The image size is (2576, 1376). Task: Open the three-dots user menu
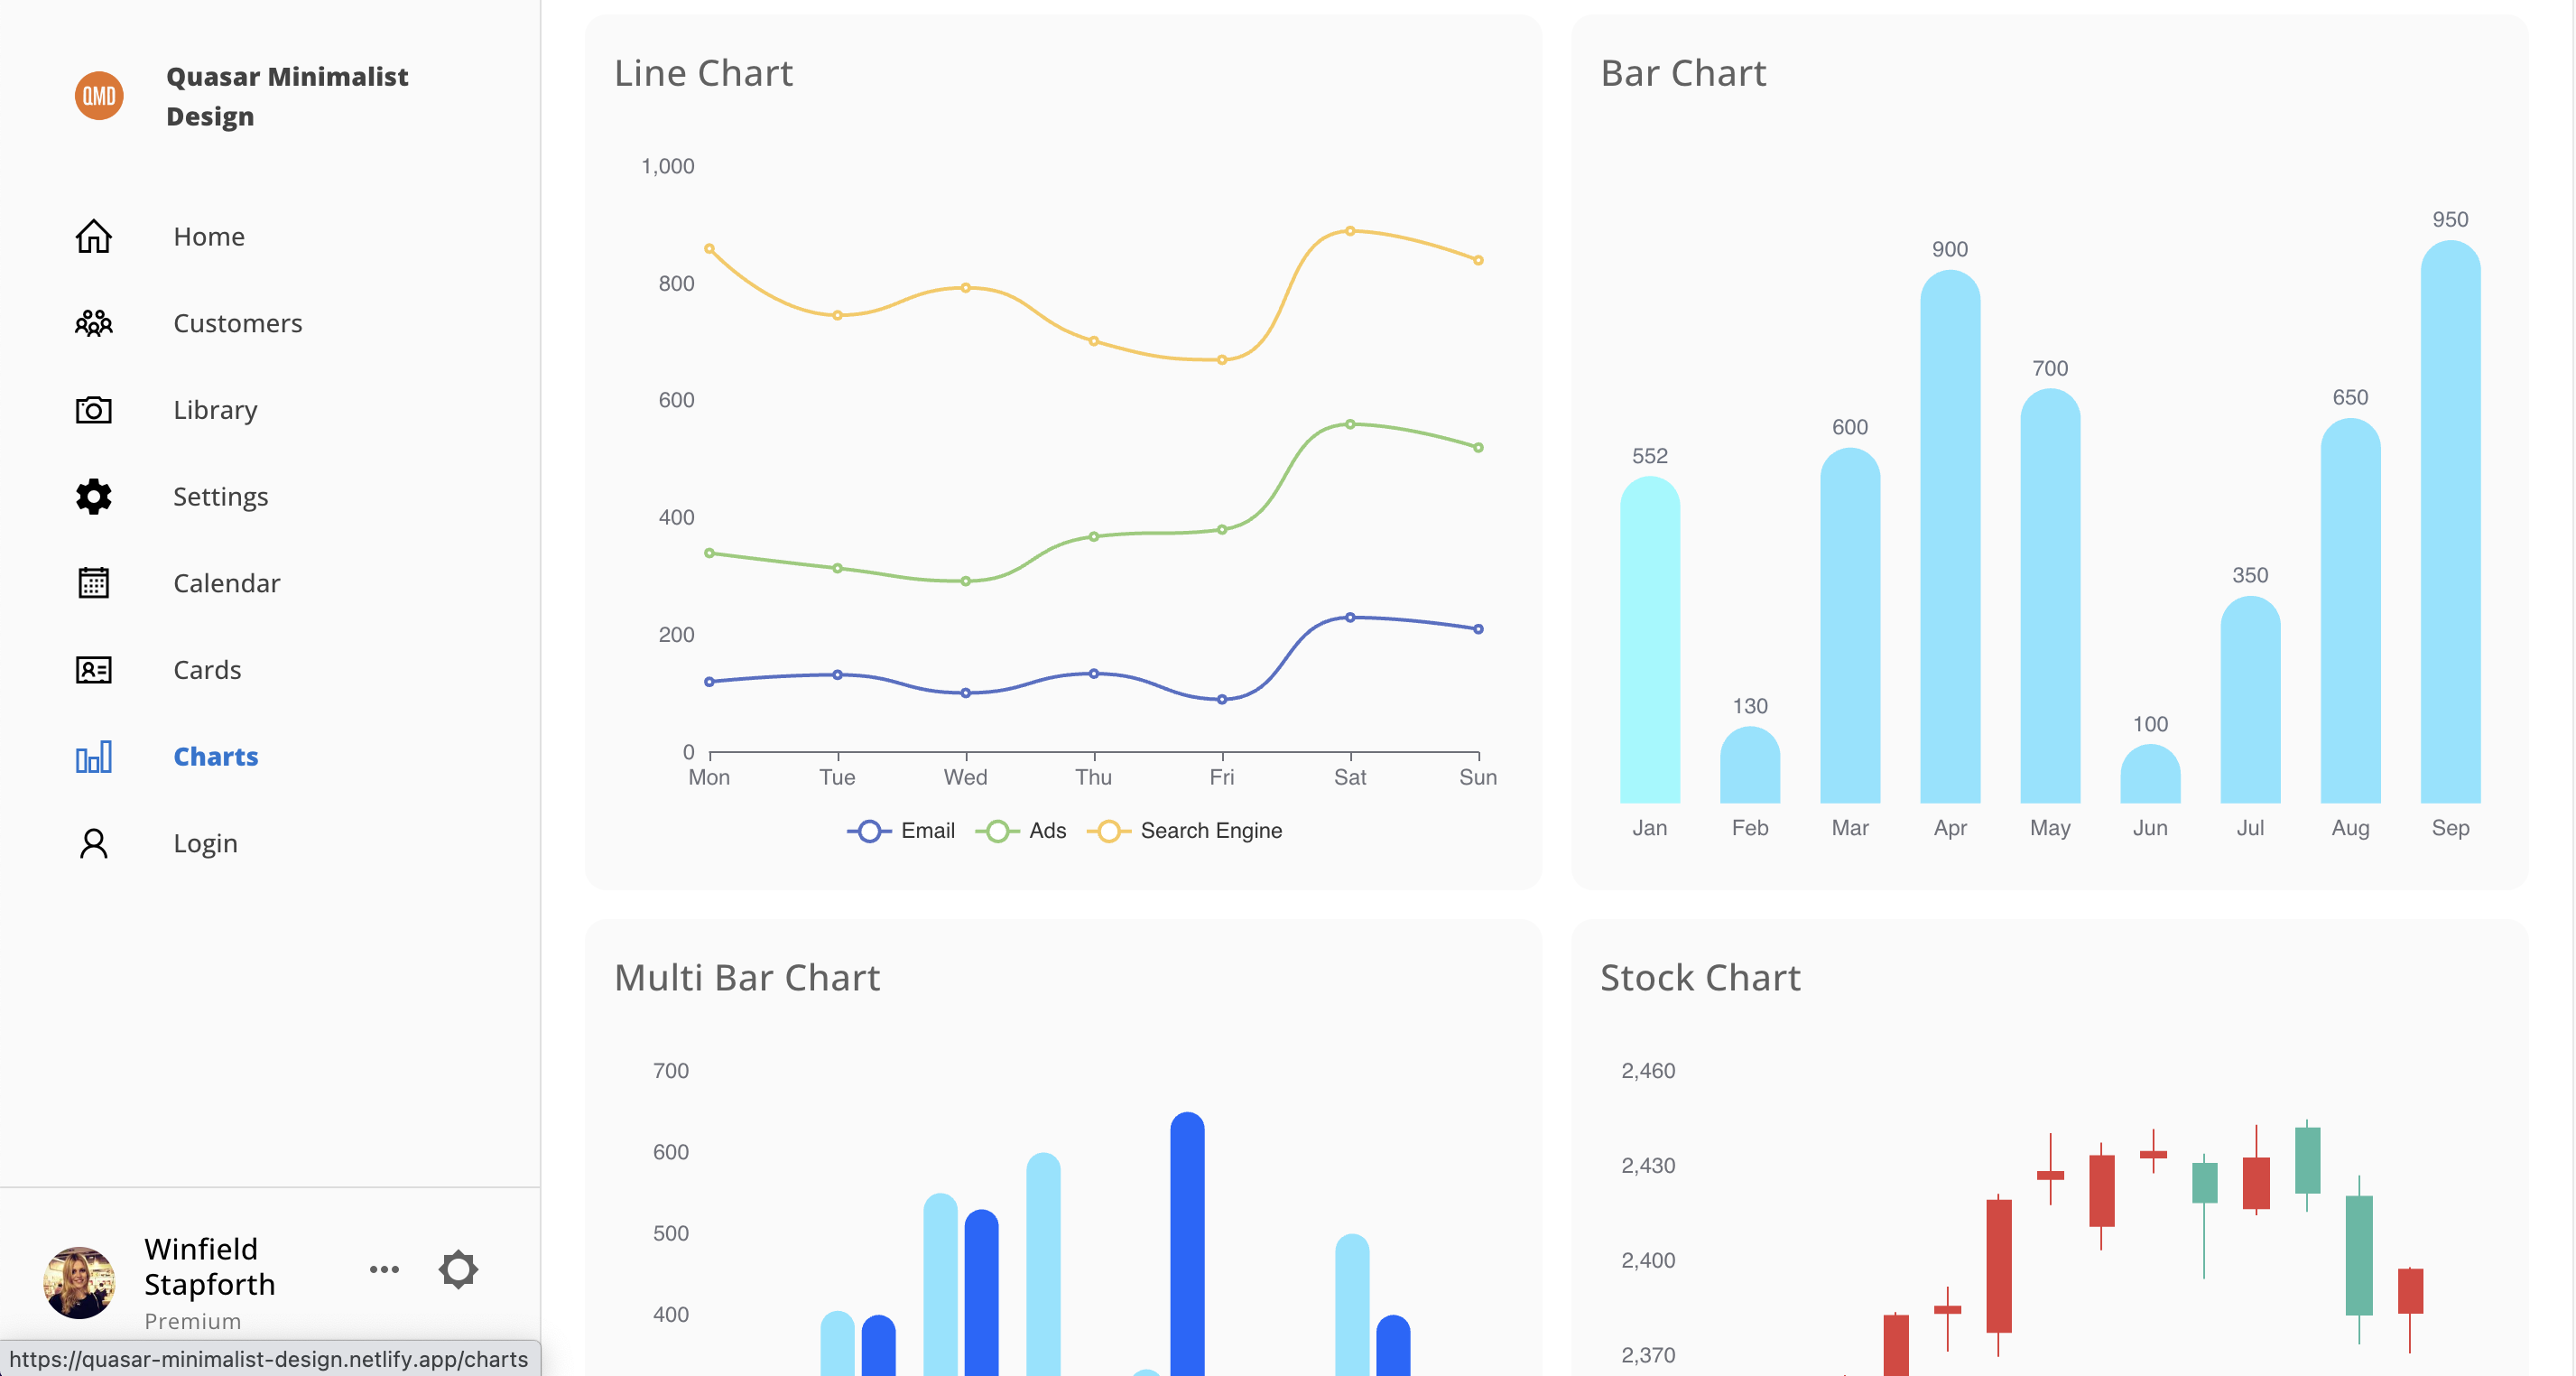coord(384,1269)
